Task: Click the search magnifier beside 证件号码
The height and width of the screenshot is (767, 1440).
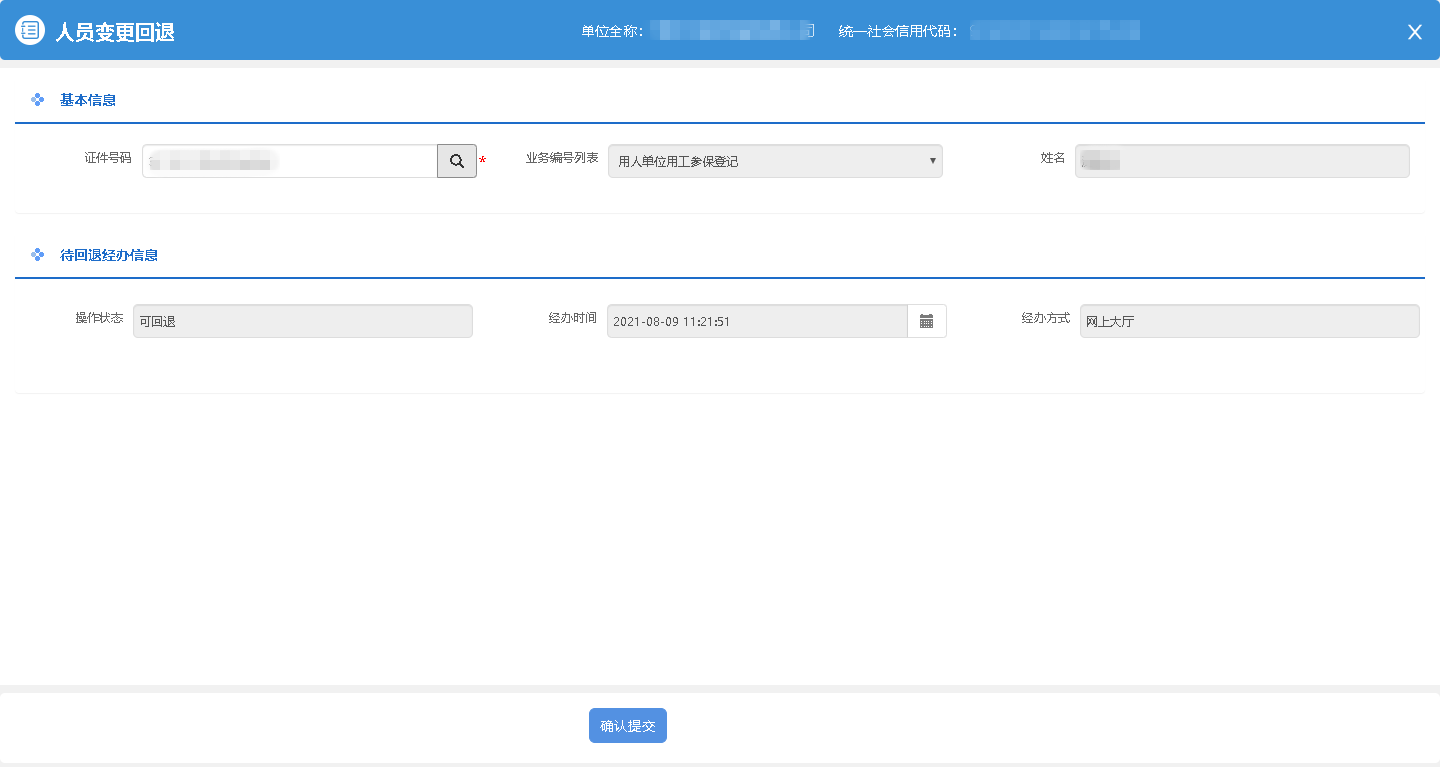Action: pyautogui.click(x=457, y=161)
